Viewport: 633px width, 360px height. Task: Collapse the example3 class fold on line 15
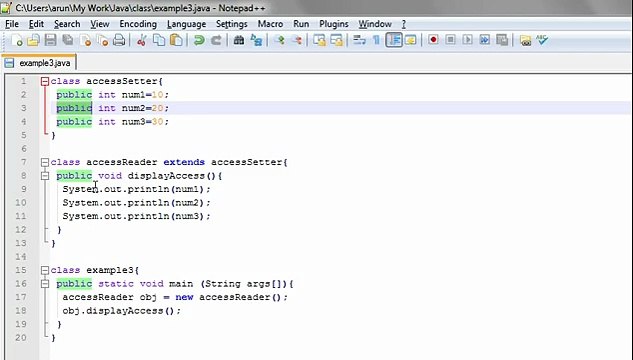tap(45, 270)
